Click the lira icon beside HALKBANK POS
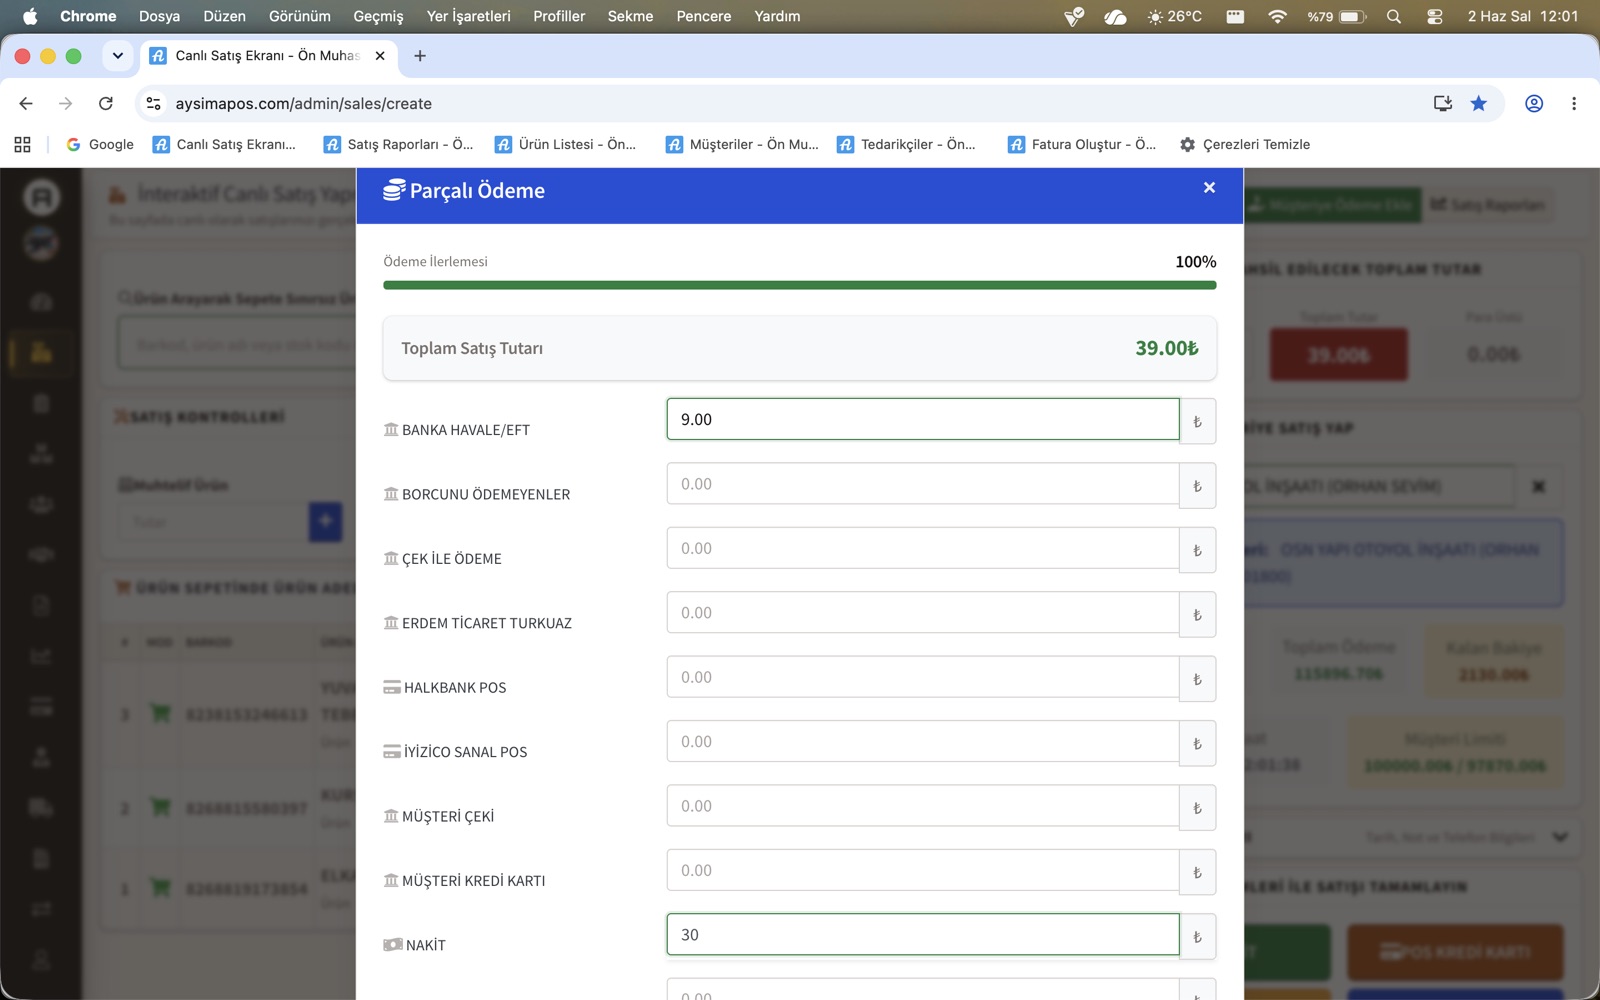Image resolution: width=1600 pixels, height=1000 pixels. pos(1197,679)
